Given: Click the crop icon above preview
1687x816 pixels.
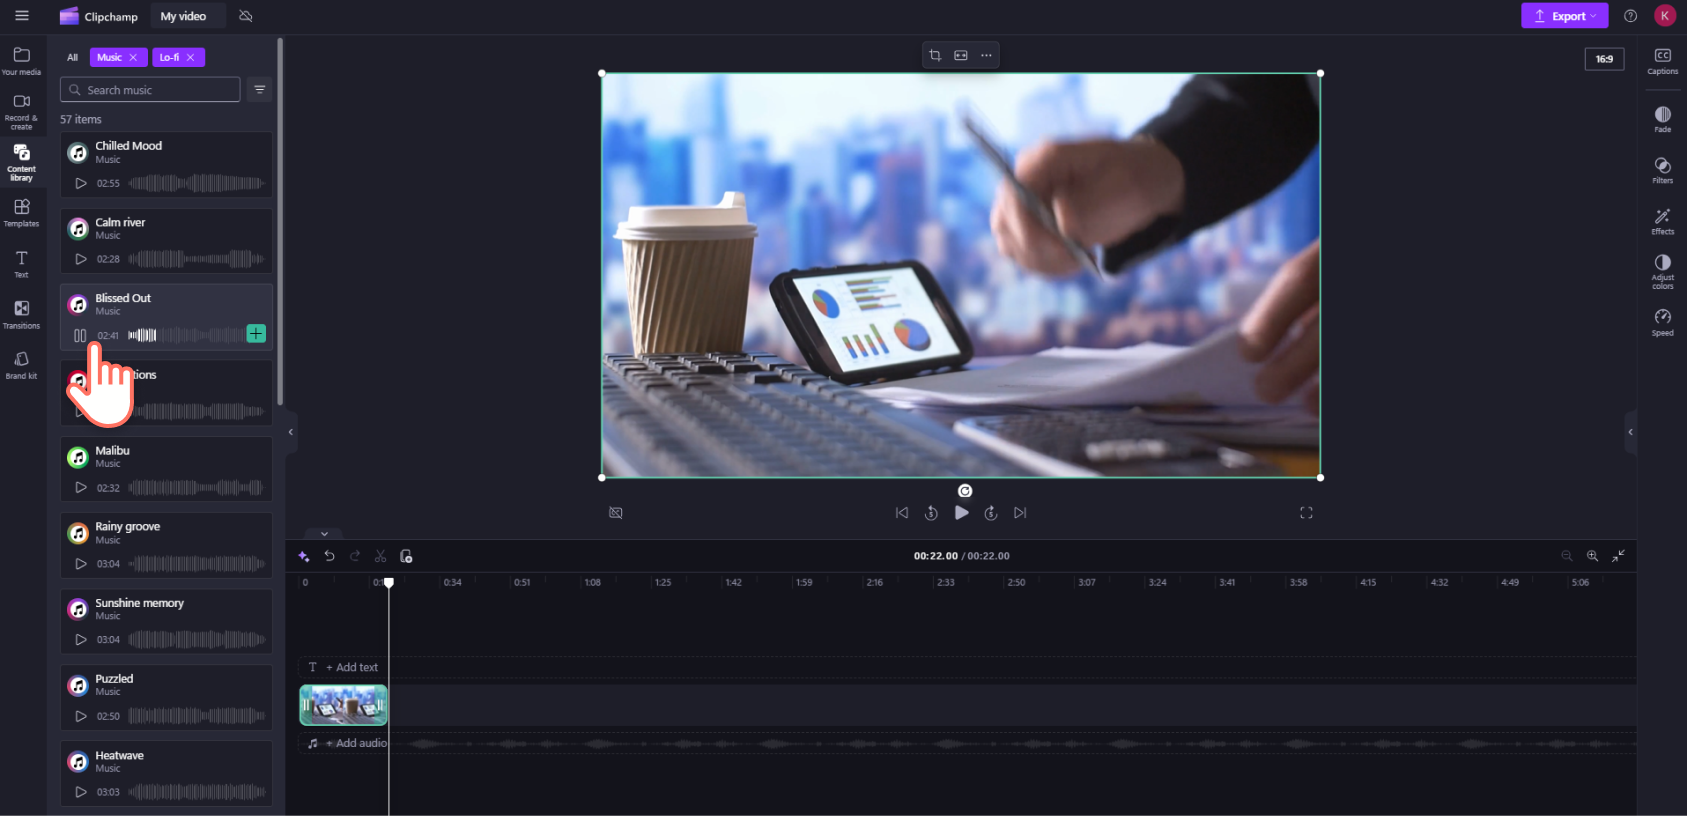Looking at the screenshot, I should 935,55.
